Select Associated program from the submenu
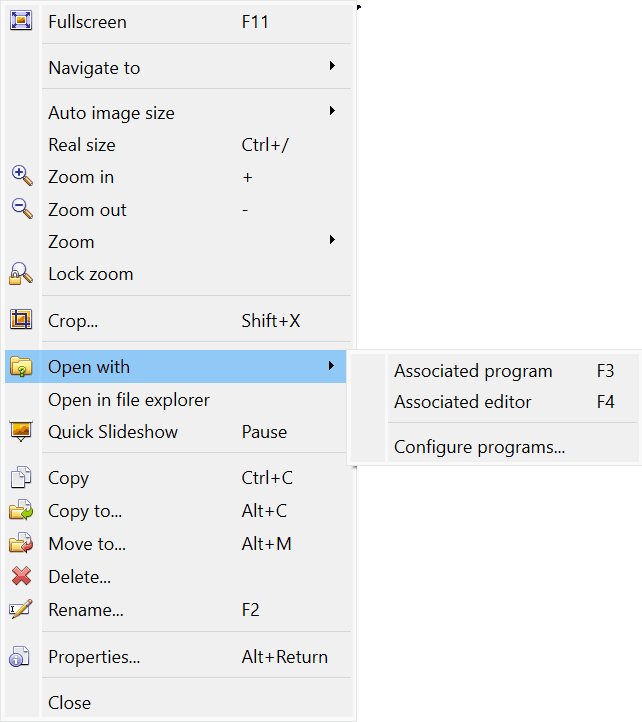Viewport: 642px width, 722px height. click(473, 371)
